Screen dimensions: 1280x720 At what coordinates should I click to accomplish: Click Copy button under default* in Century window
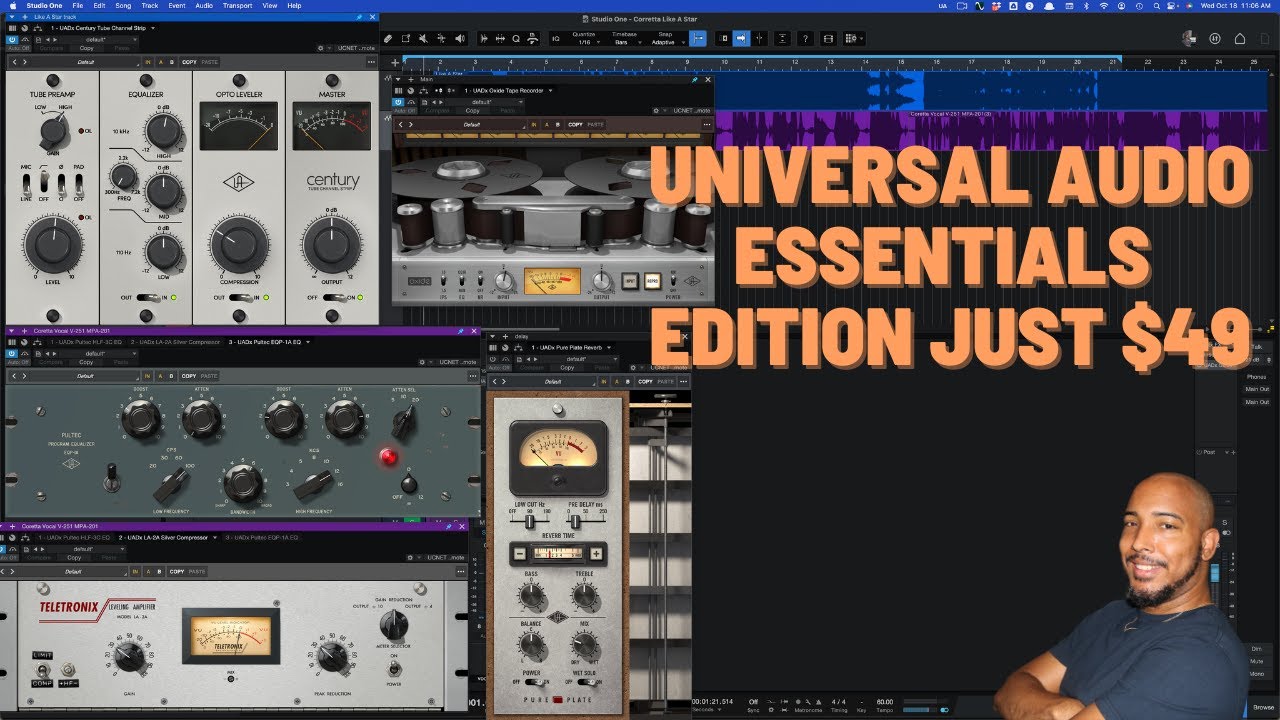86,48
